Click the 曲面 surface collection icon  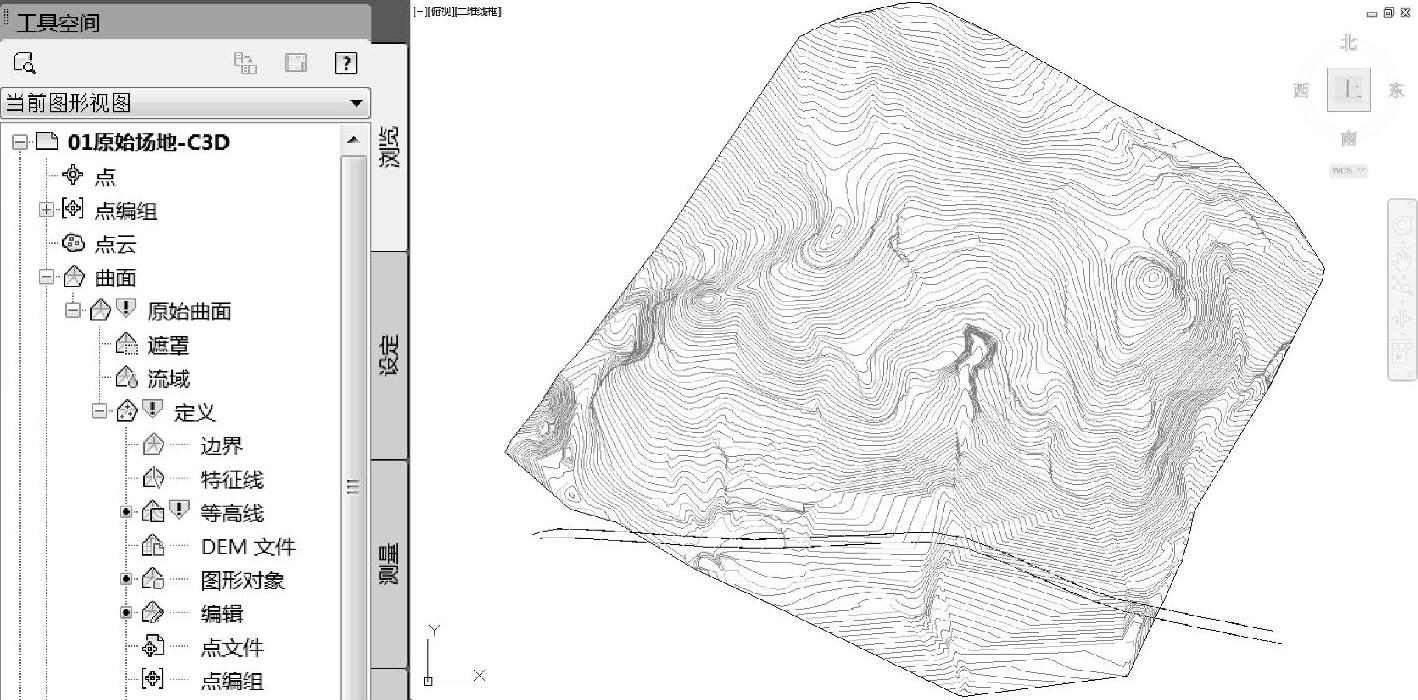click(72, 277)
